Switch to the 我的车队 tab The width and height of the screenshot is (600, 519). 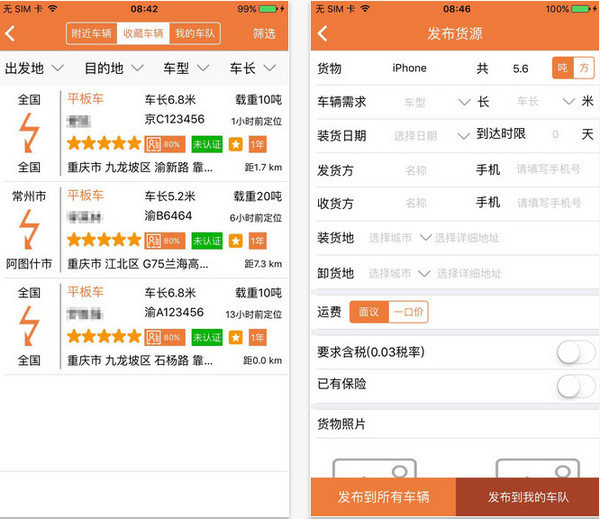point(195,34)
